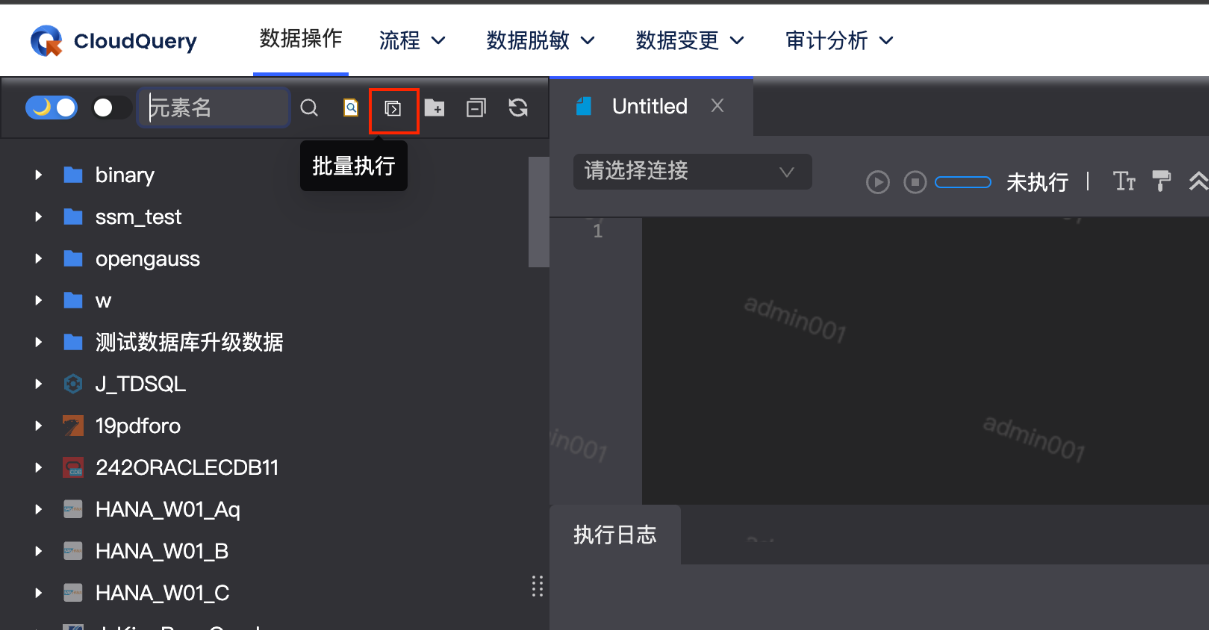Click the execution progress bar
The image size is (1209, 630).
tap(963, 182)
